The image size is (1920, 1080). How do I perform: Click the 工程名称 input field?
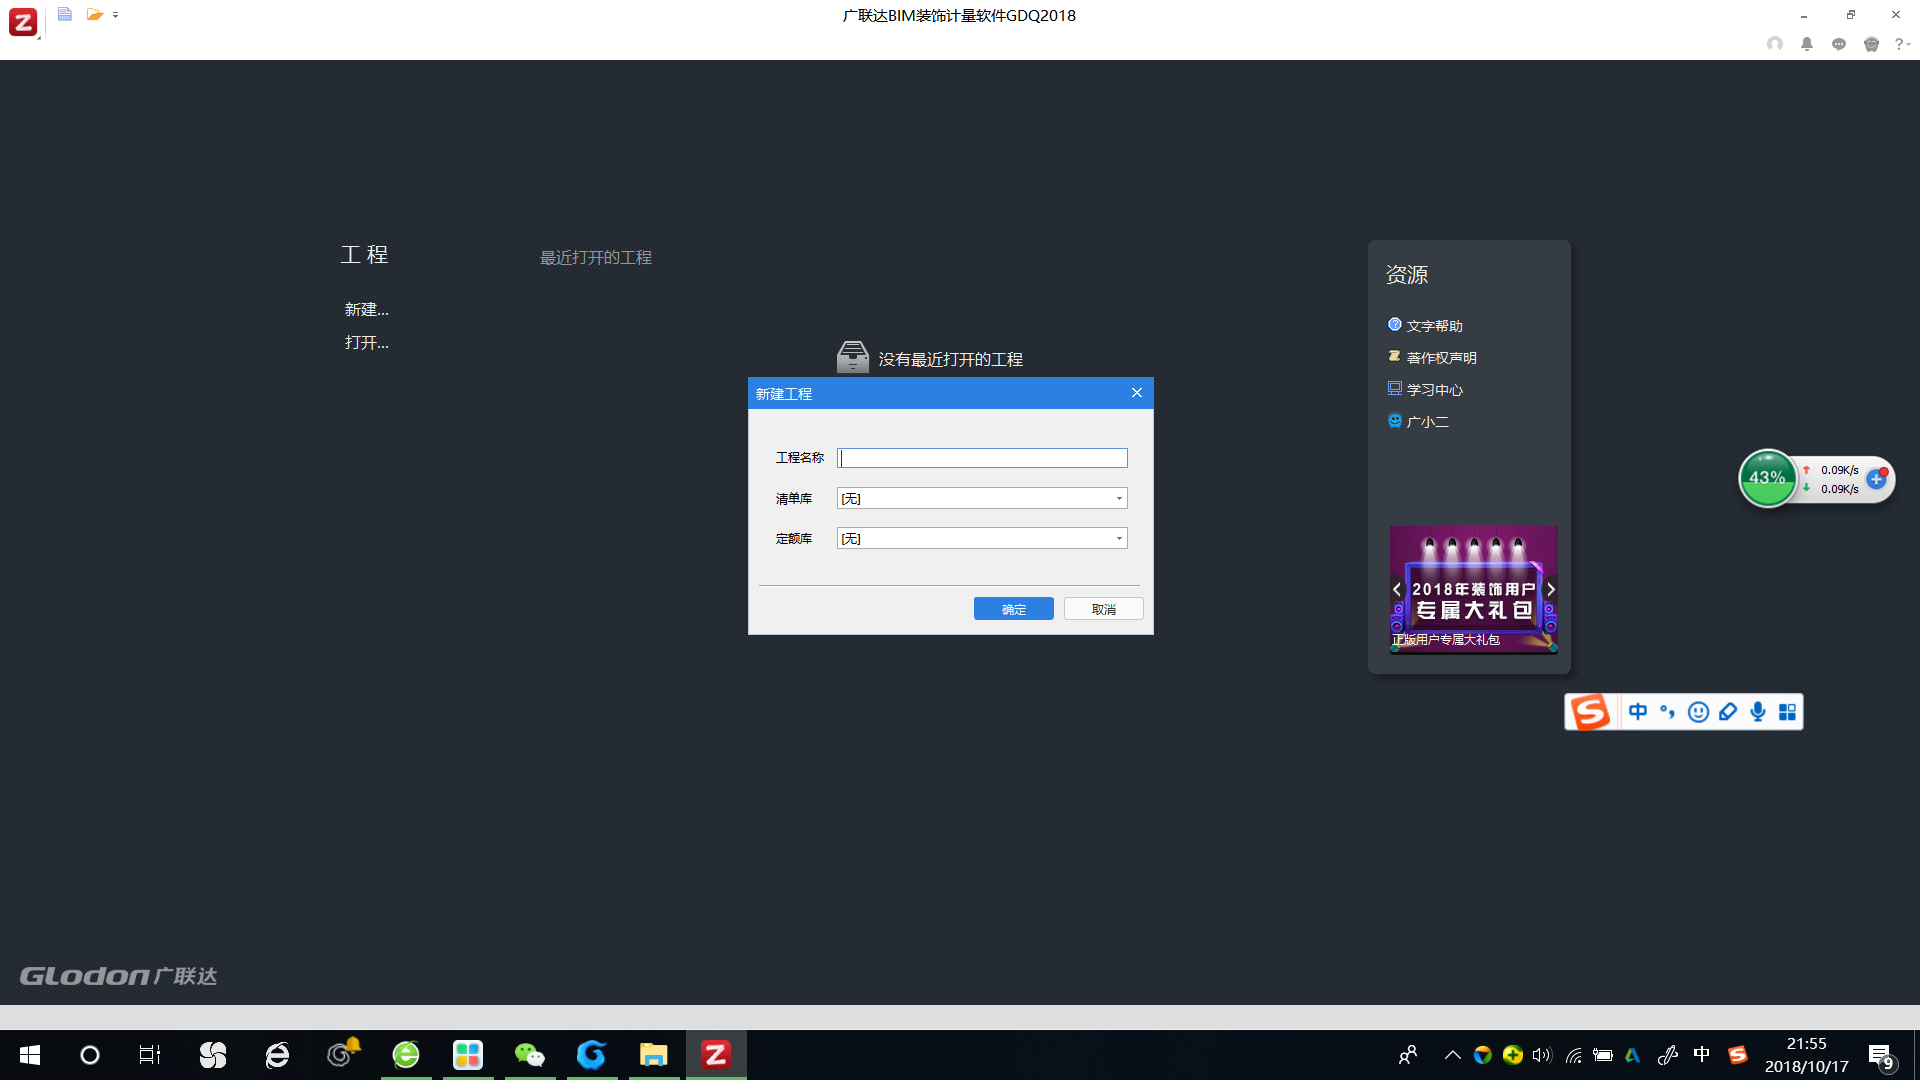[x=982, y=458]
